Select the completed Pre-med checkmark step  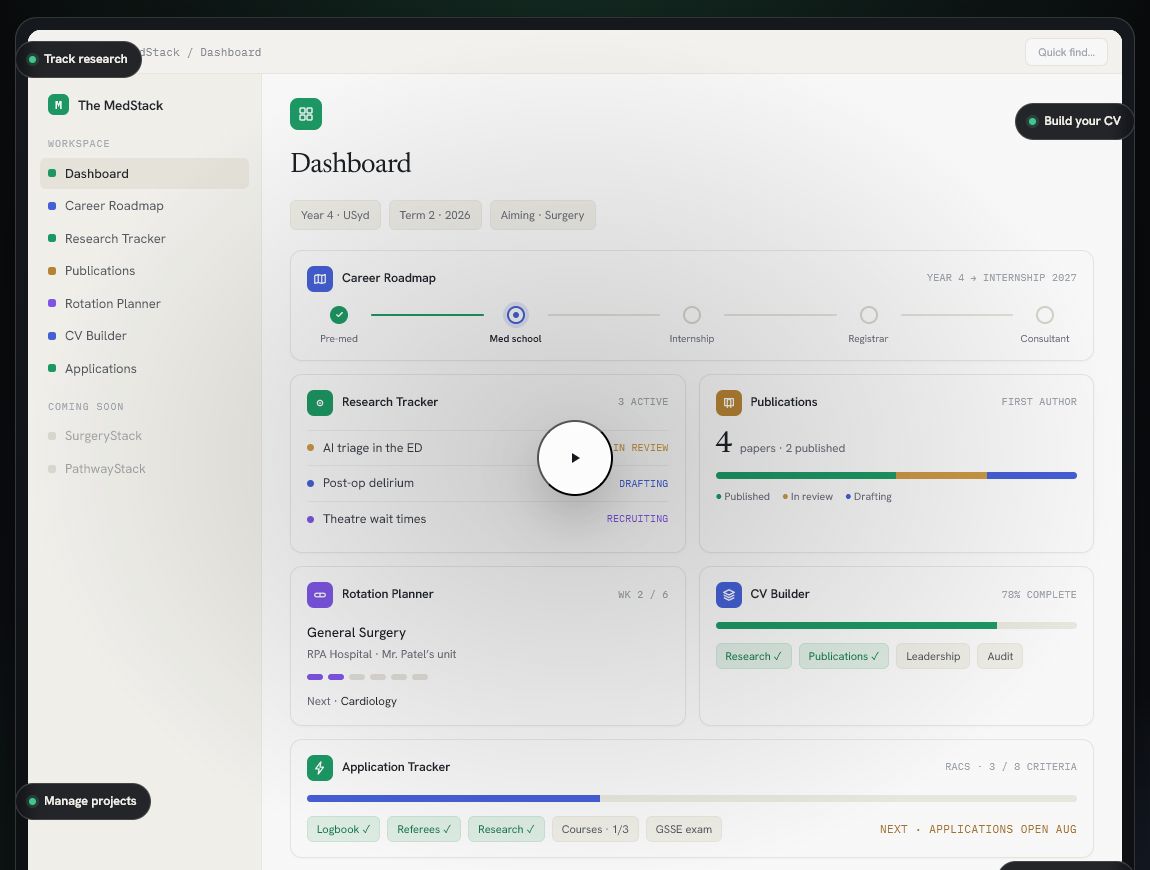tap(339, 315)
